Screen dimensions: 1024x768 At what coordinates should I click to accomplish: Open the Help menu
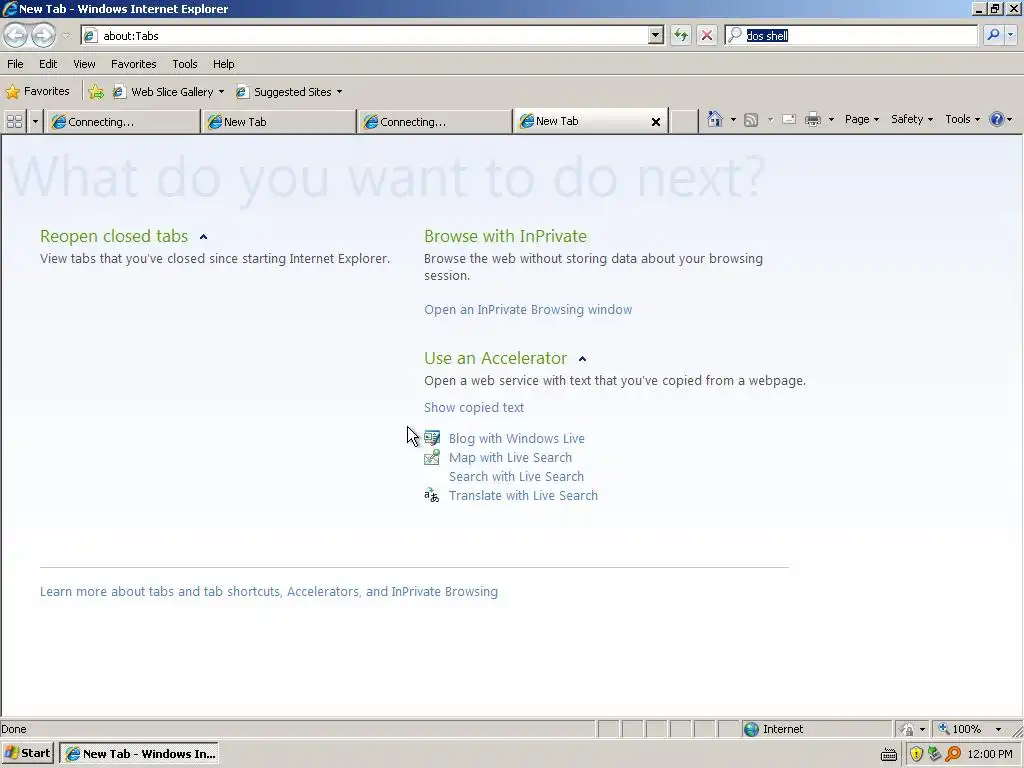click(x=223, y=64)
